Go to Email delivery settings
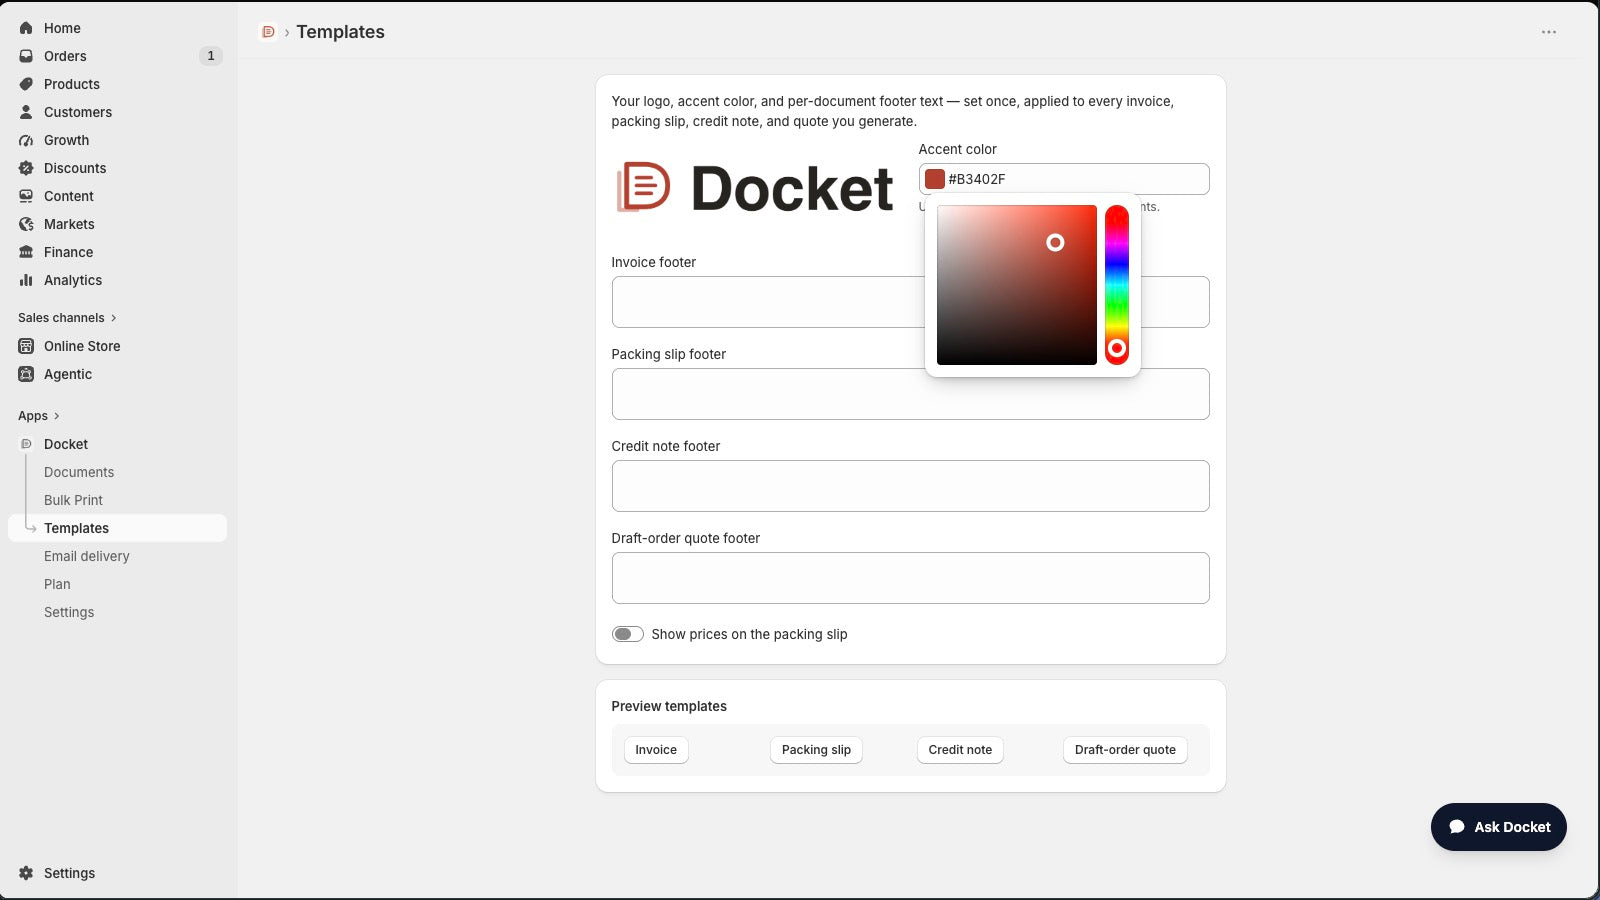1600x900 pixels. (87, 556)
